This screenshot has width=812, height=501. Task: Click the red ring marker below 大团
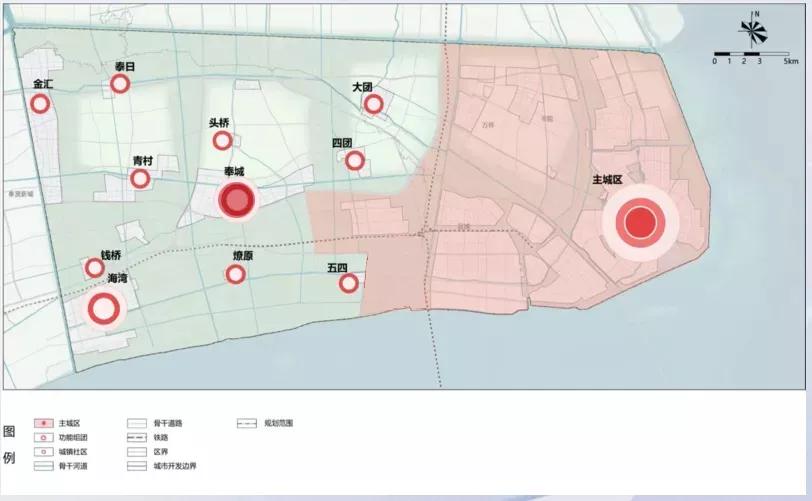pyautogui.click(x=373, y=104)
